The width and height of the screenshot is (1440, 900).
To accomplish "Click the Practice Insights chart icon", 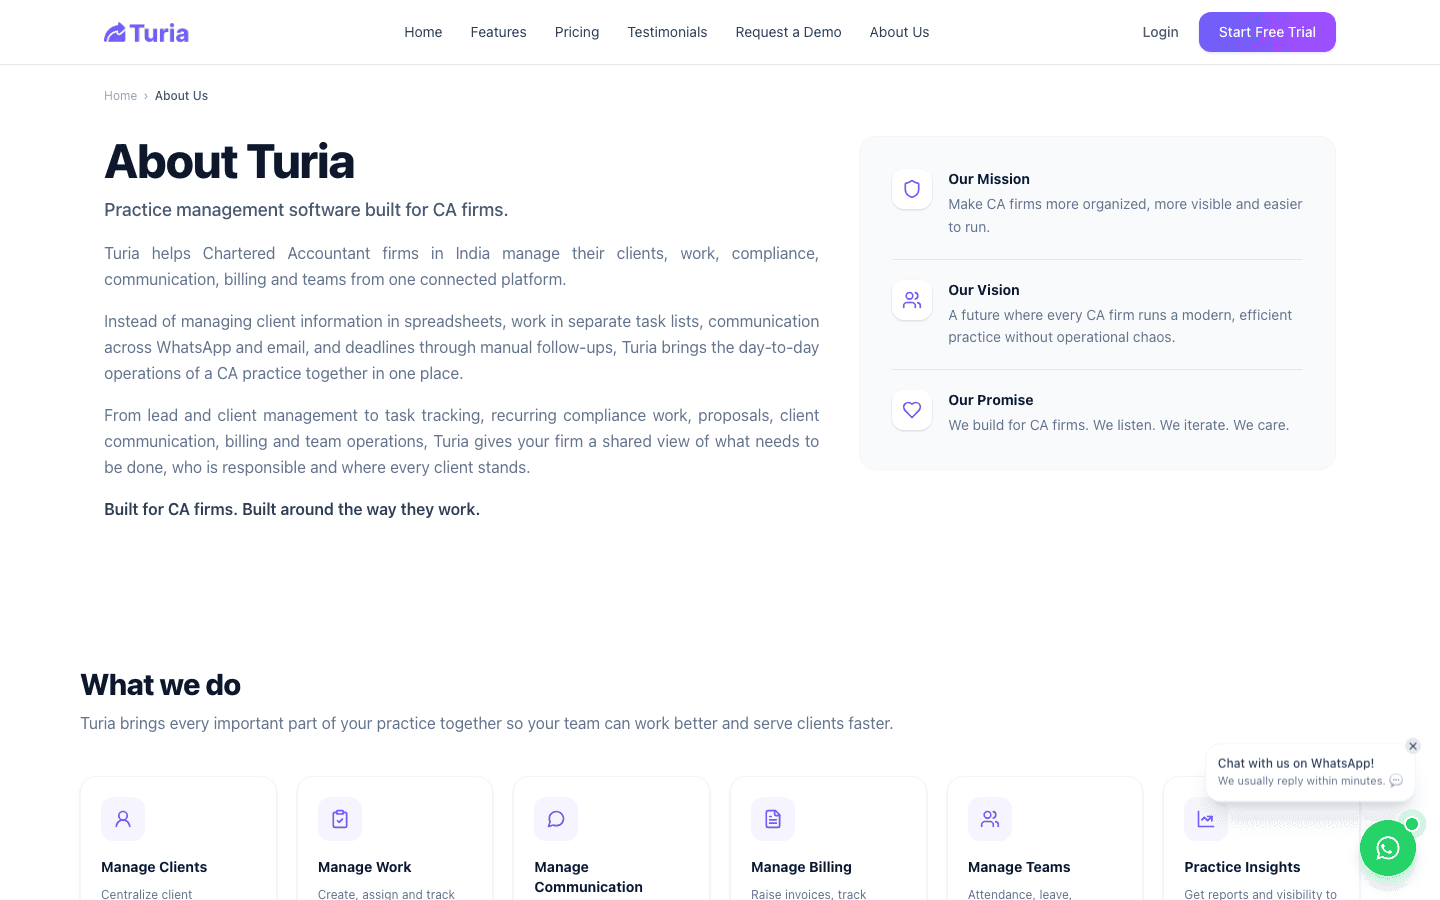I will pos(1206,819).
